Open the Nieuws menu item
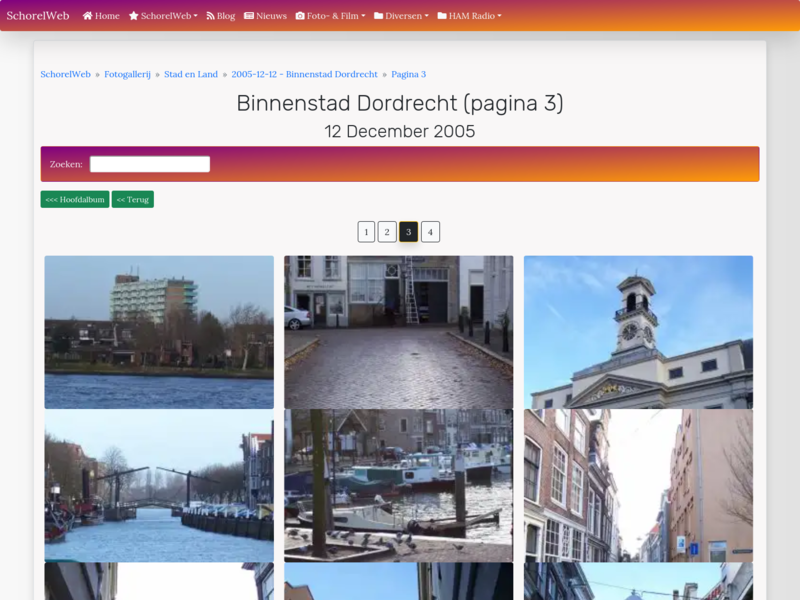 coord(265,16)
